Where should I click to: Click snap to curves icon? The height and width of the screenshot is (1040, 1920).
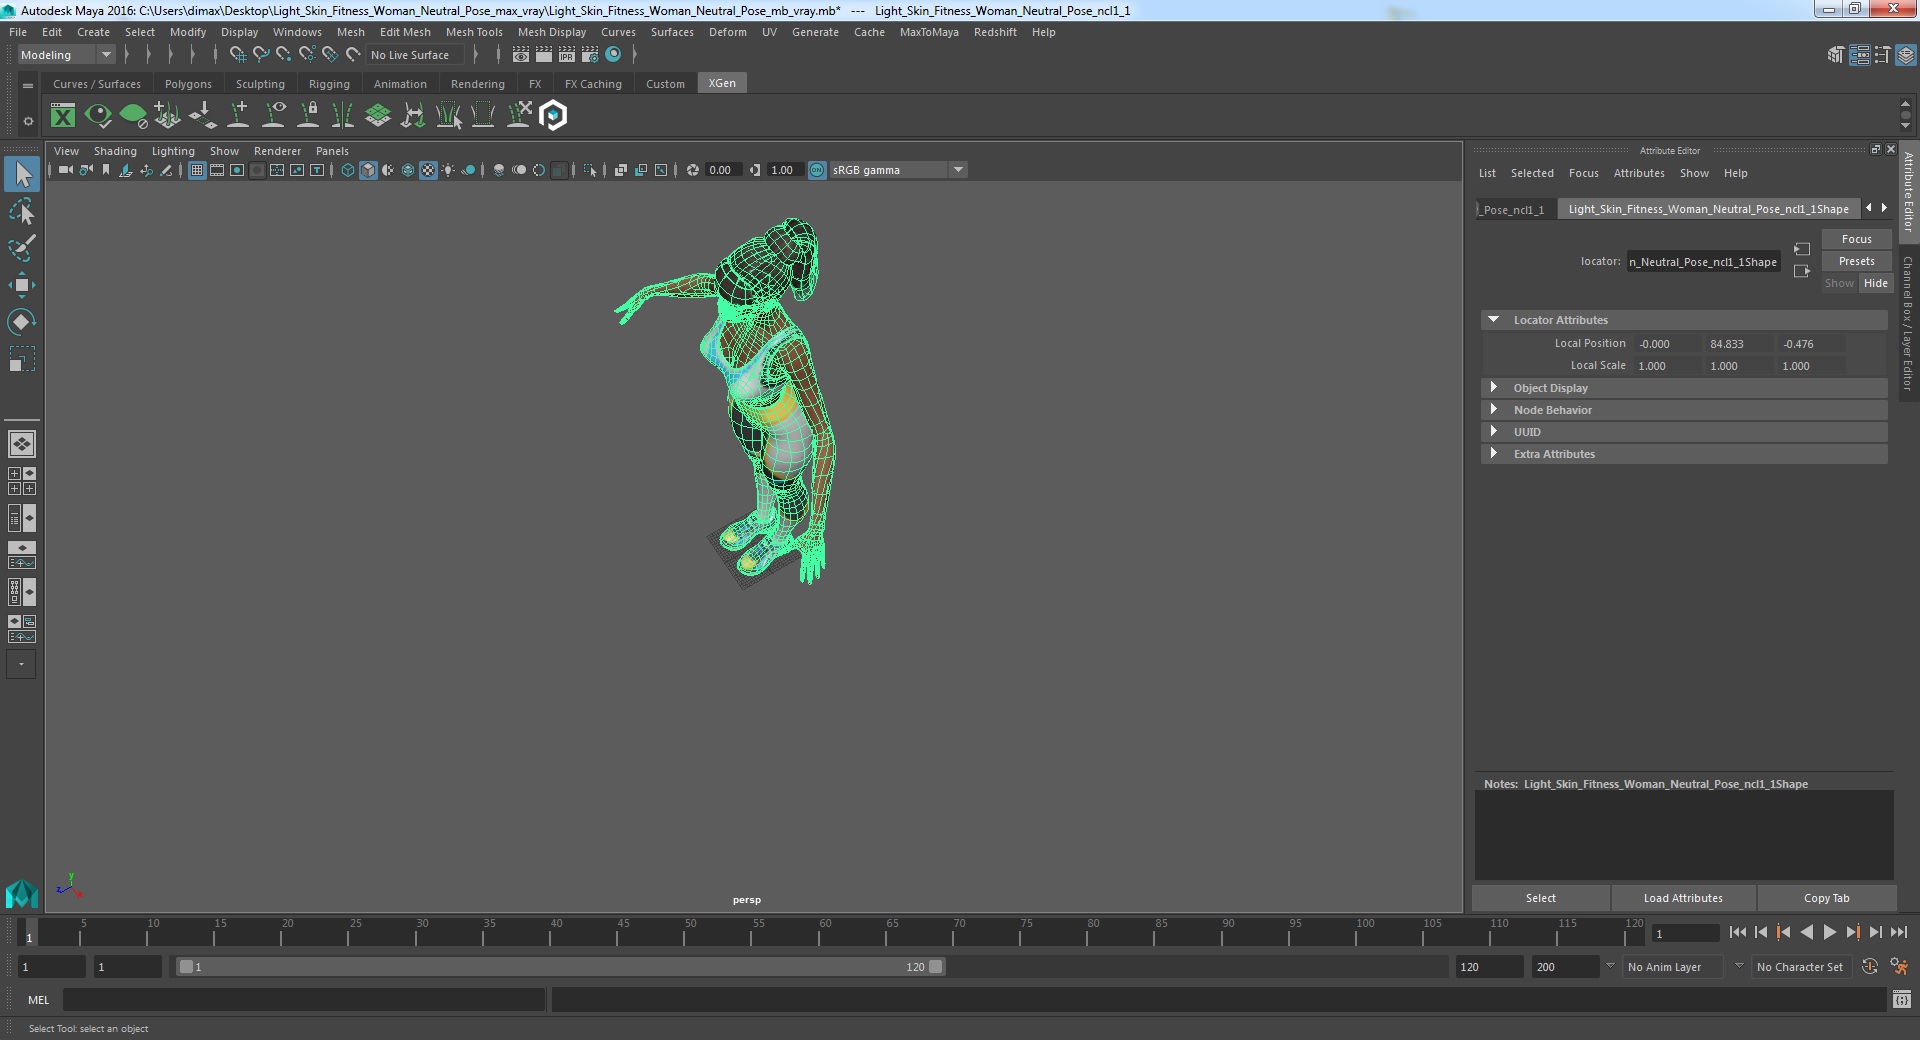click(260, 55)
